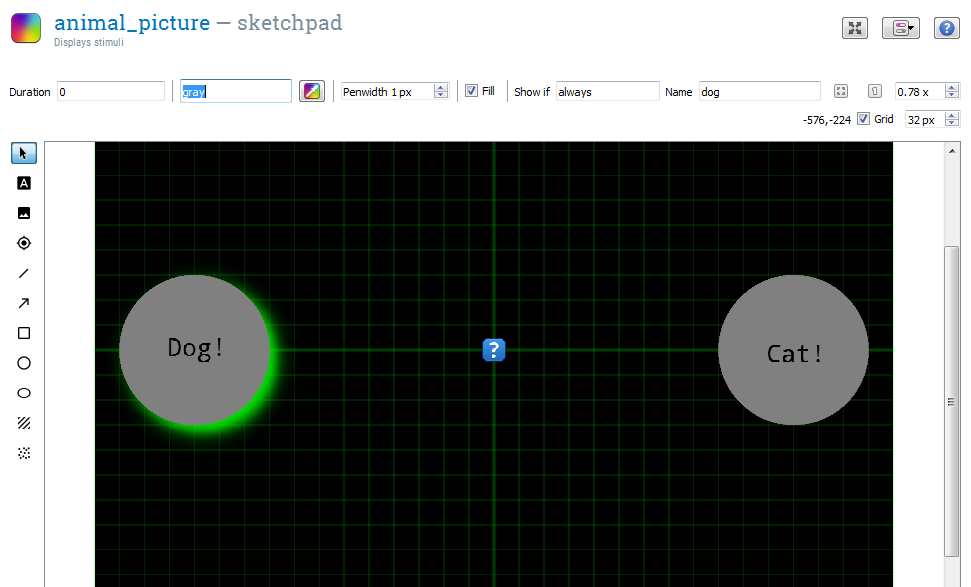Pick the arrow drawing tool

click(x=24, y=303)
